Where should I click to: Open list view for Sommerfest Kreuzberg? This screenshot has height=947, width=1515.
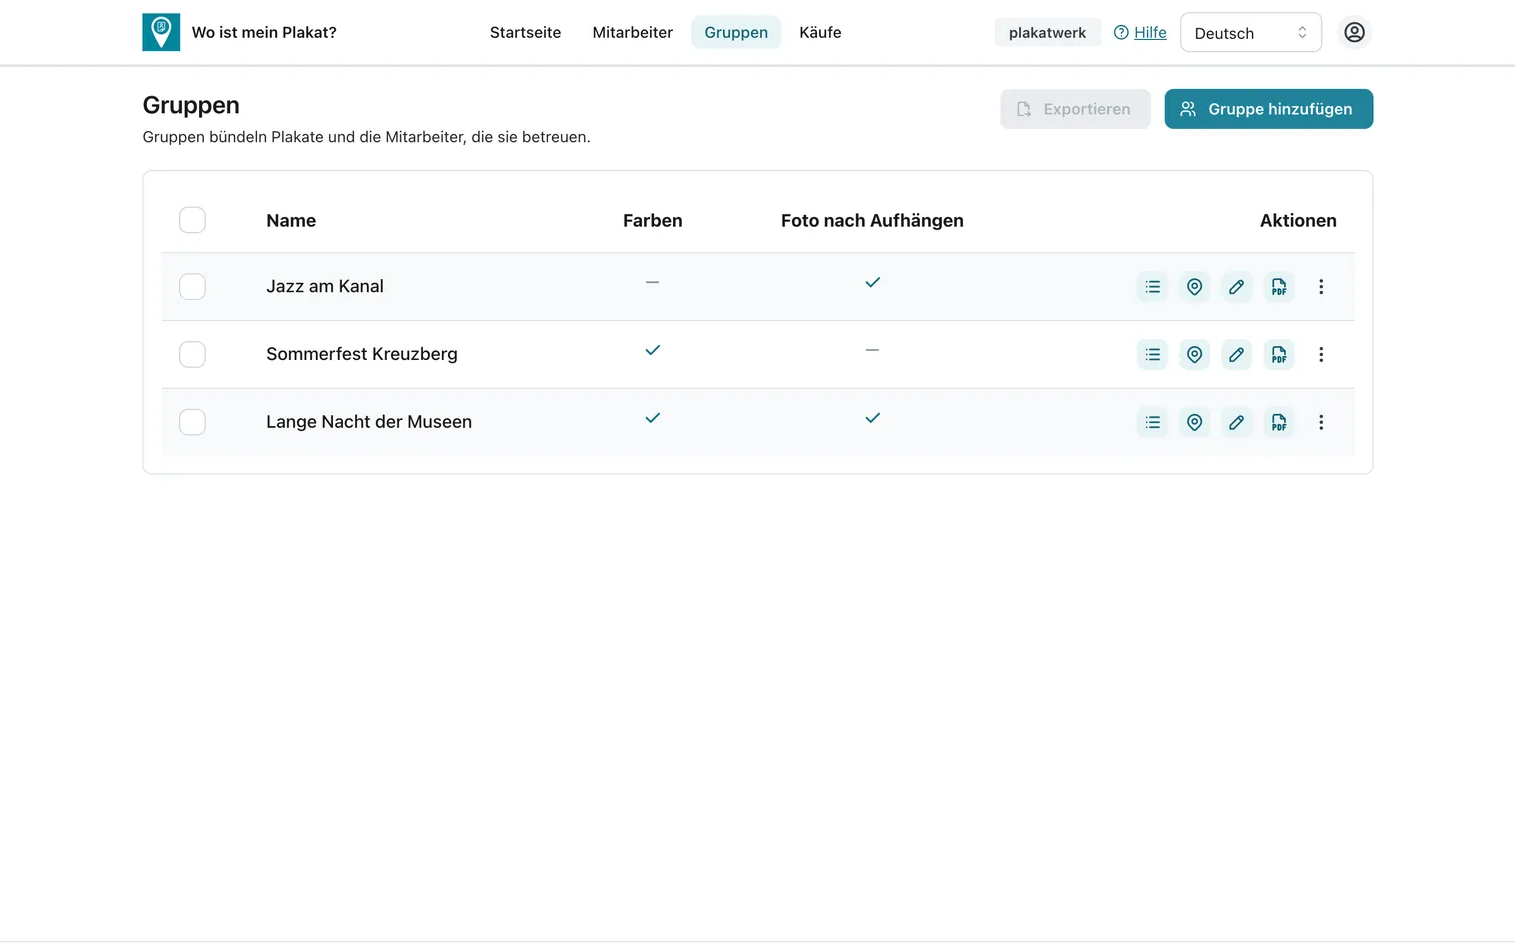1152,355
